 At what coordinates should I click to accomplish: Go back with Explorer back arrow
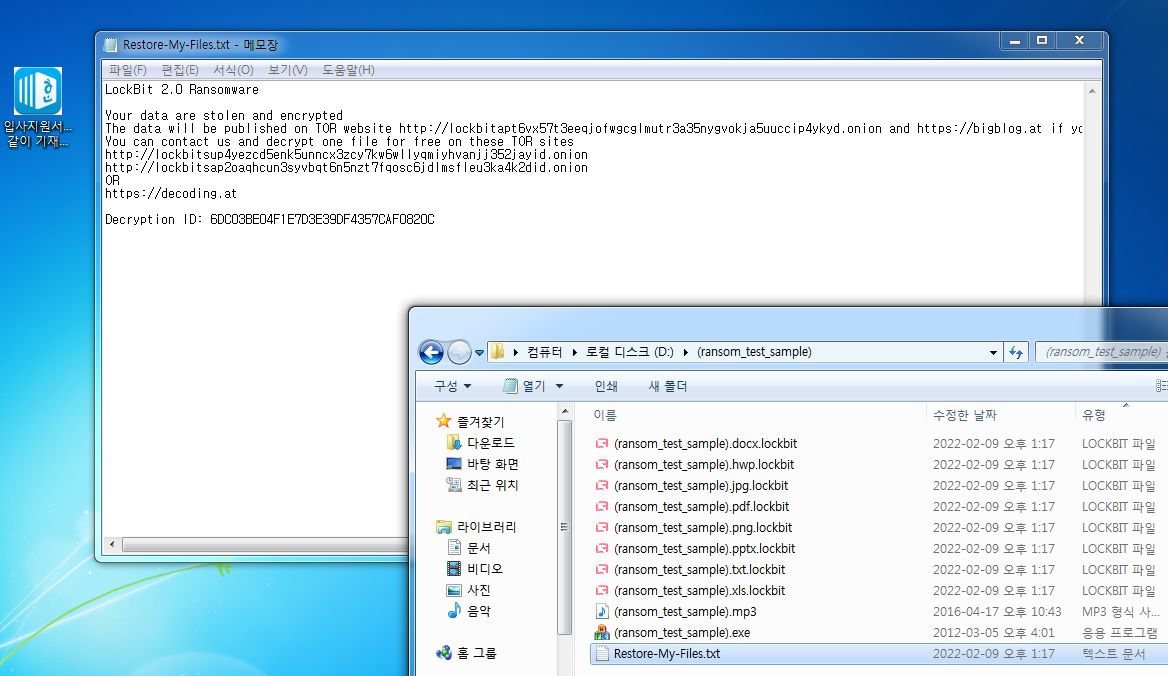[431, 352]
